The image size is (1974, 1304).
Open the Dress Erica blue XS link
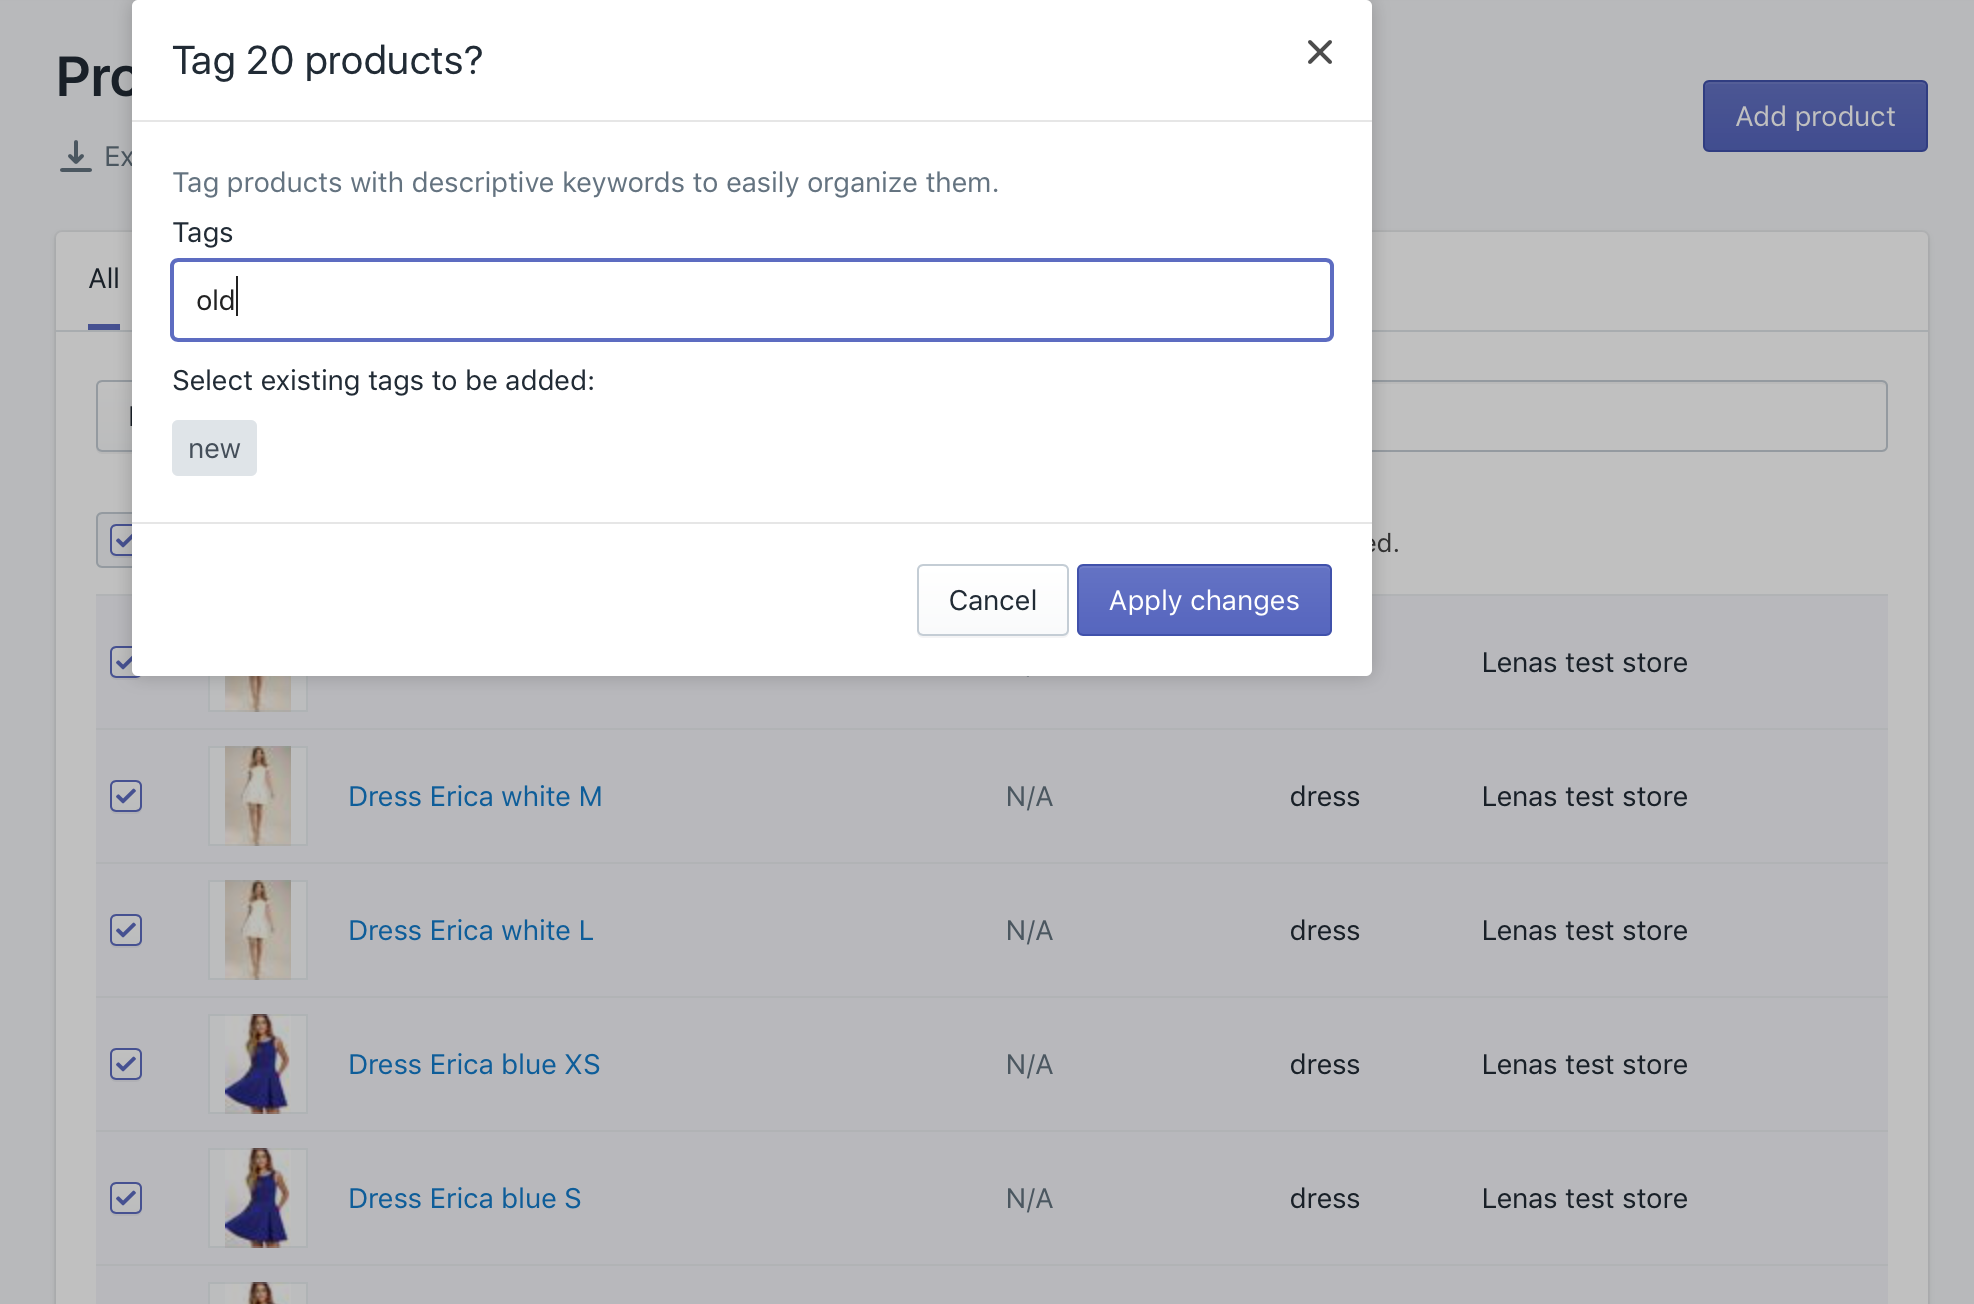[x=473, y=1064]
